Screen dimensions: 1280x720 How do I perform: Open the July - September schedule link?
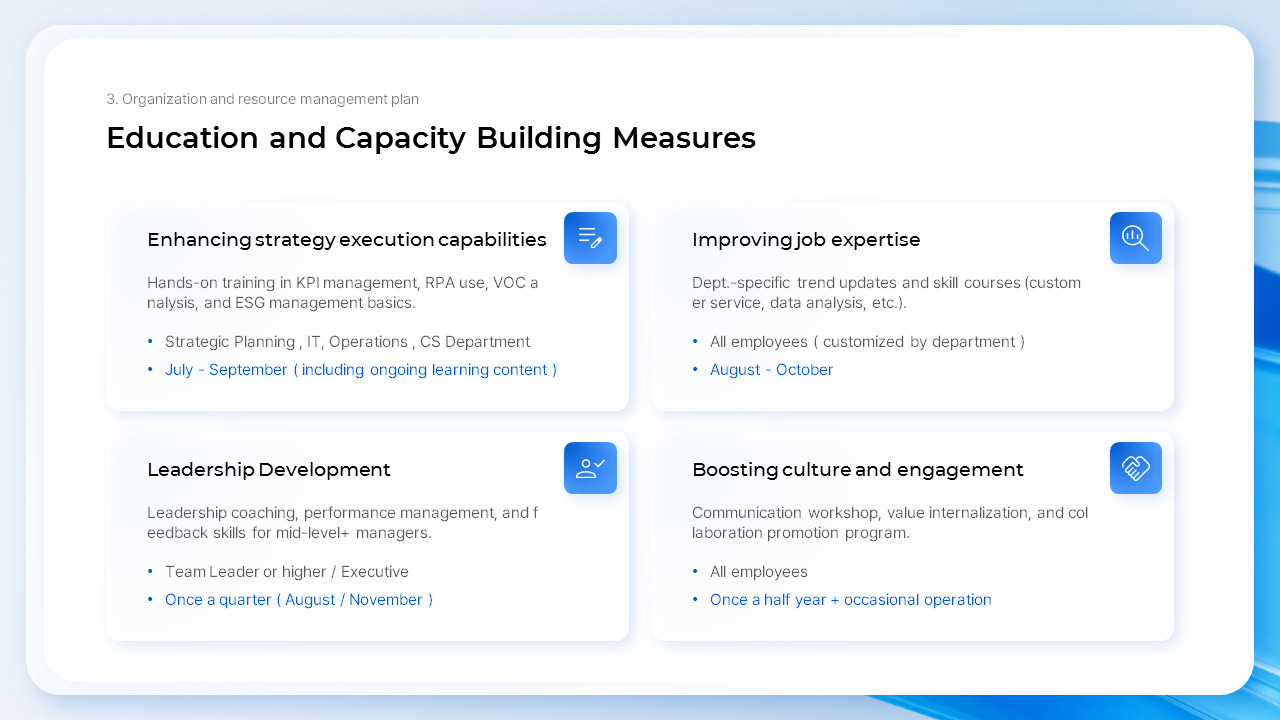tap(360, 369)
